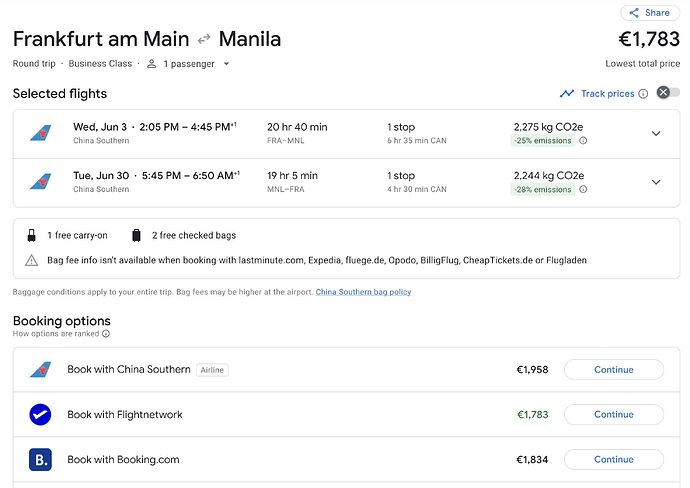
Task: Click the €1,834 Booking.com price
Action: [532, 459]
